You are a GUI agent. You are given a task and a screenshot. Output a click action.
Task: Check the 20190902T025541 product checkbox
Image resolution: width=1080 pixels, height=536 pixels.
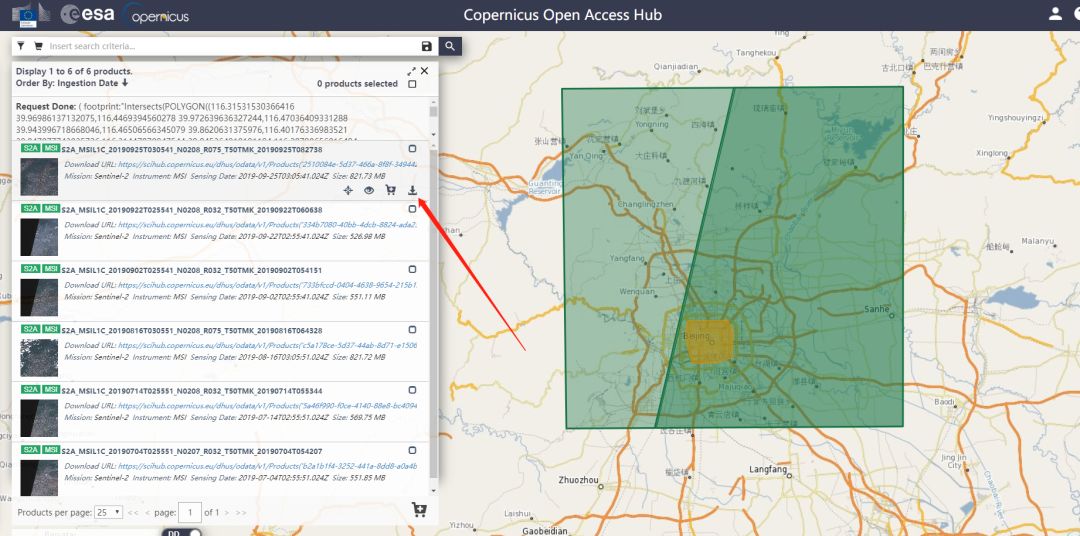pos(412,269)
